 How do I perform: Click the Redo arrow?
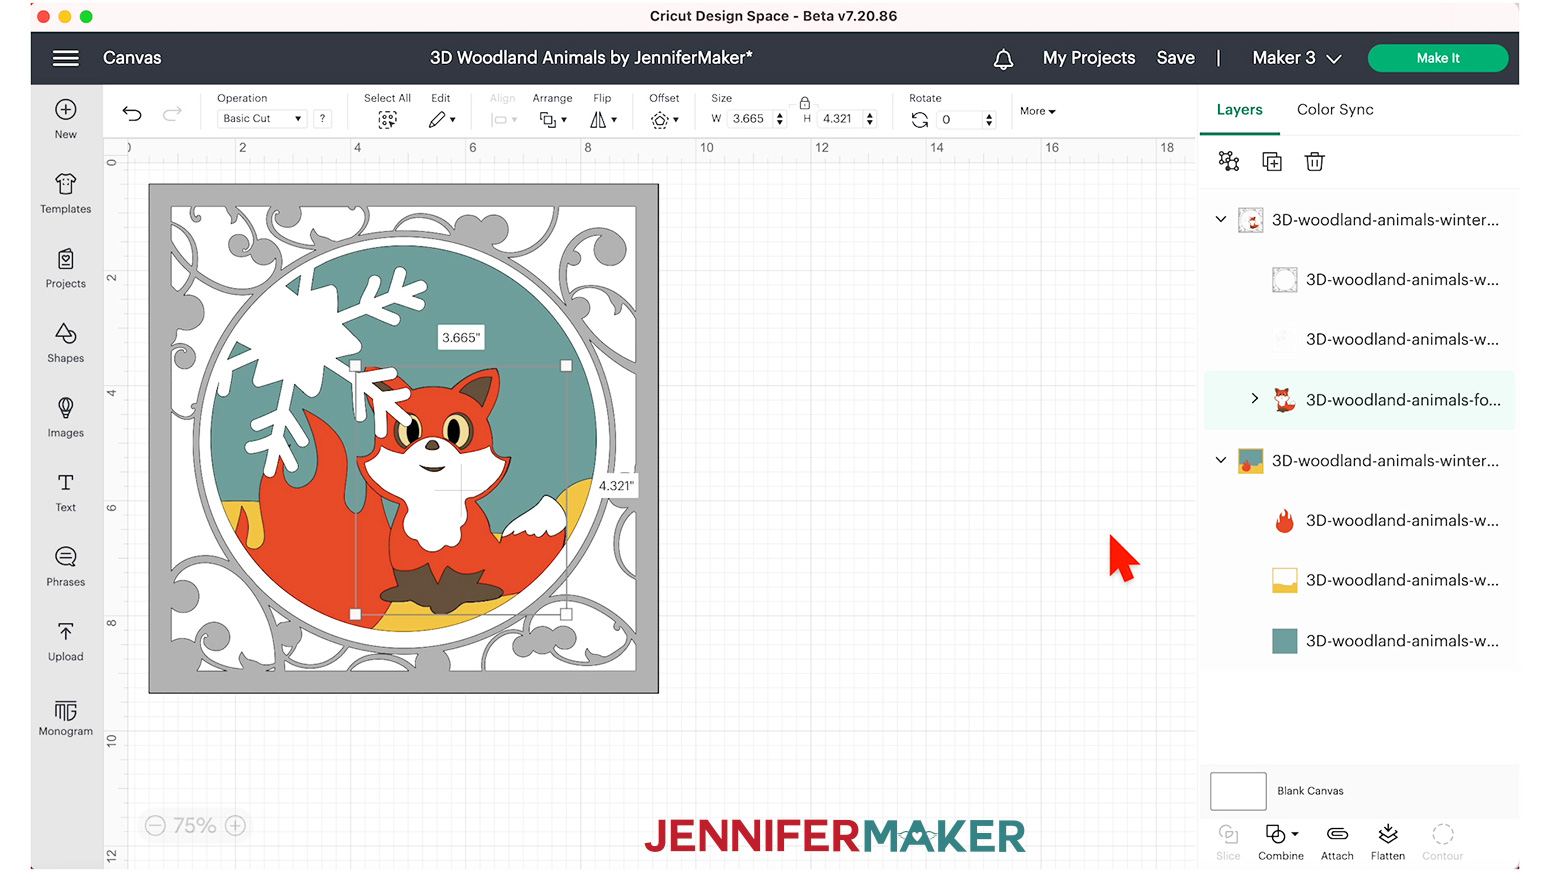[172, 114]
